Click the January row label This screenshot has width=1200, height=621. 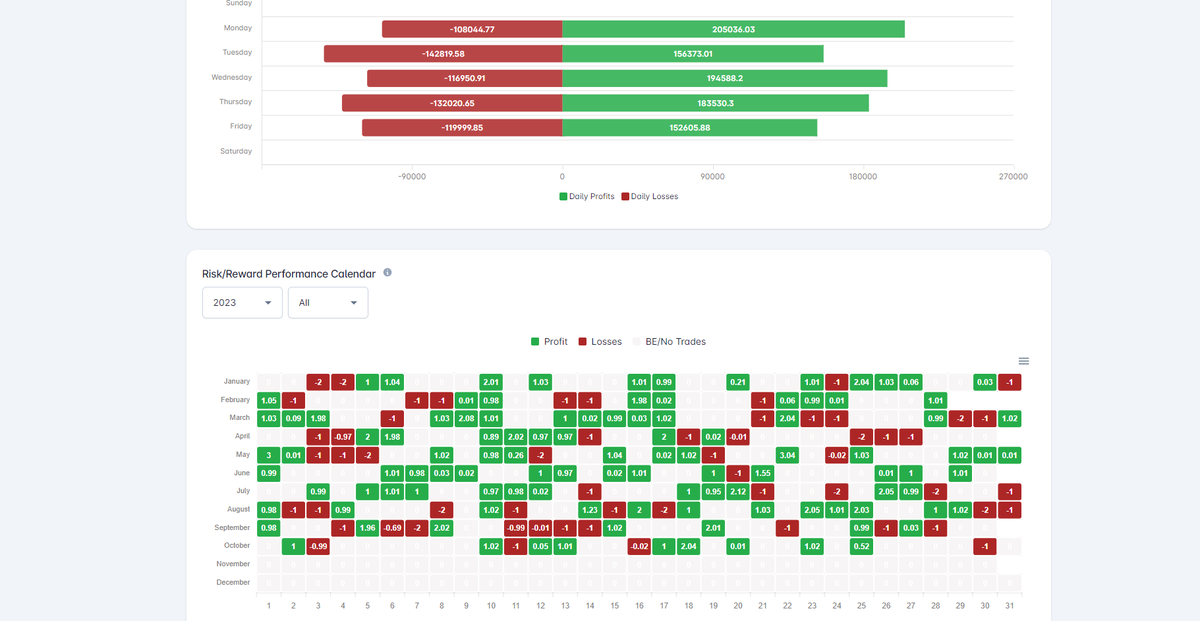[x=236, y=382]
